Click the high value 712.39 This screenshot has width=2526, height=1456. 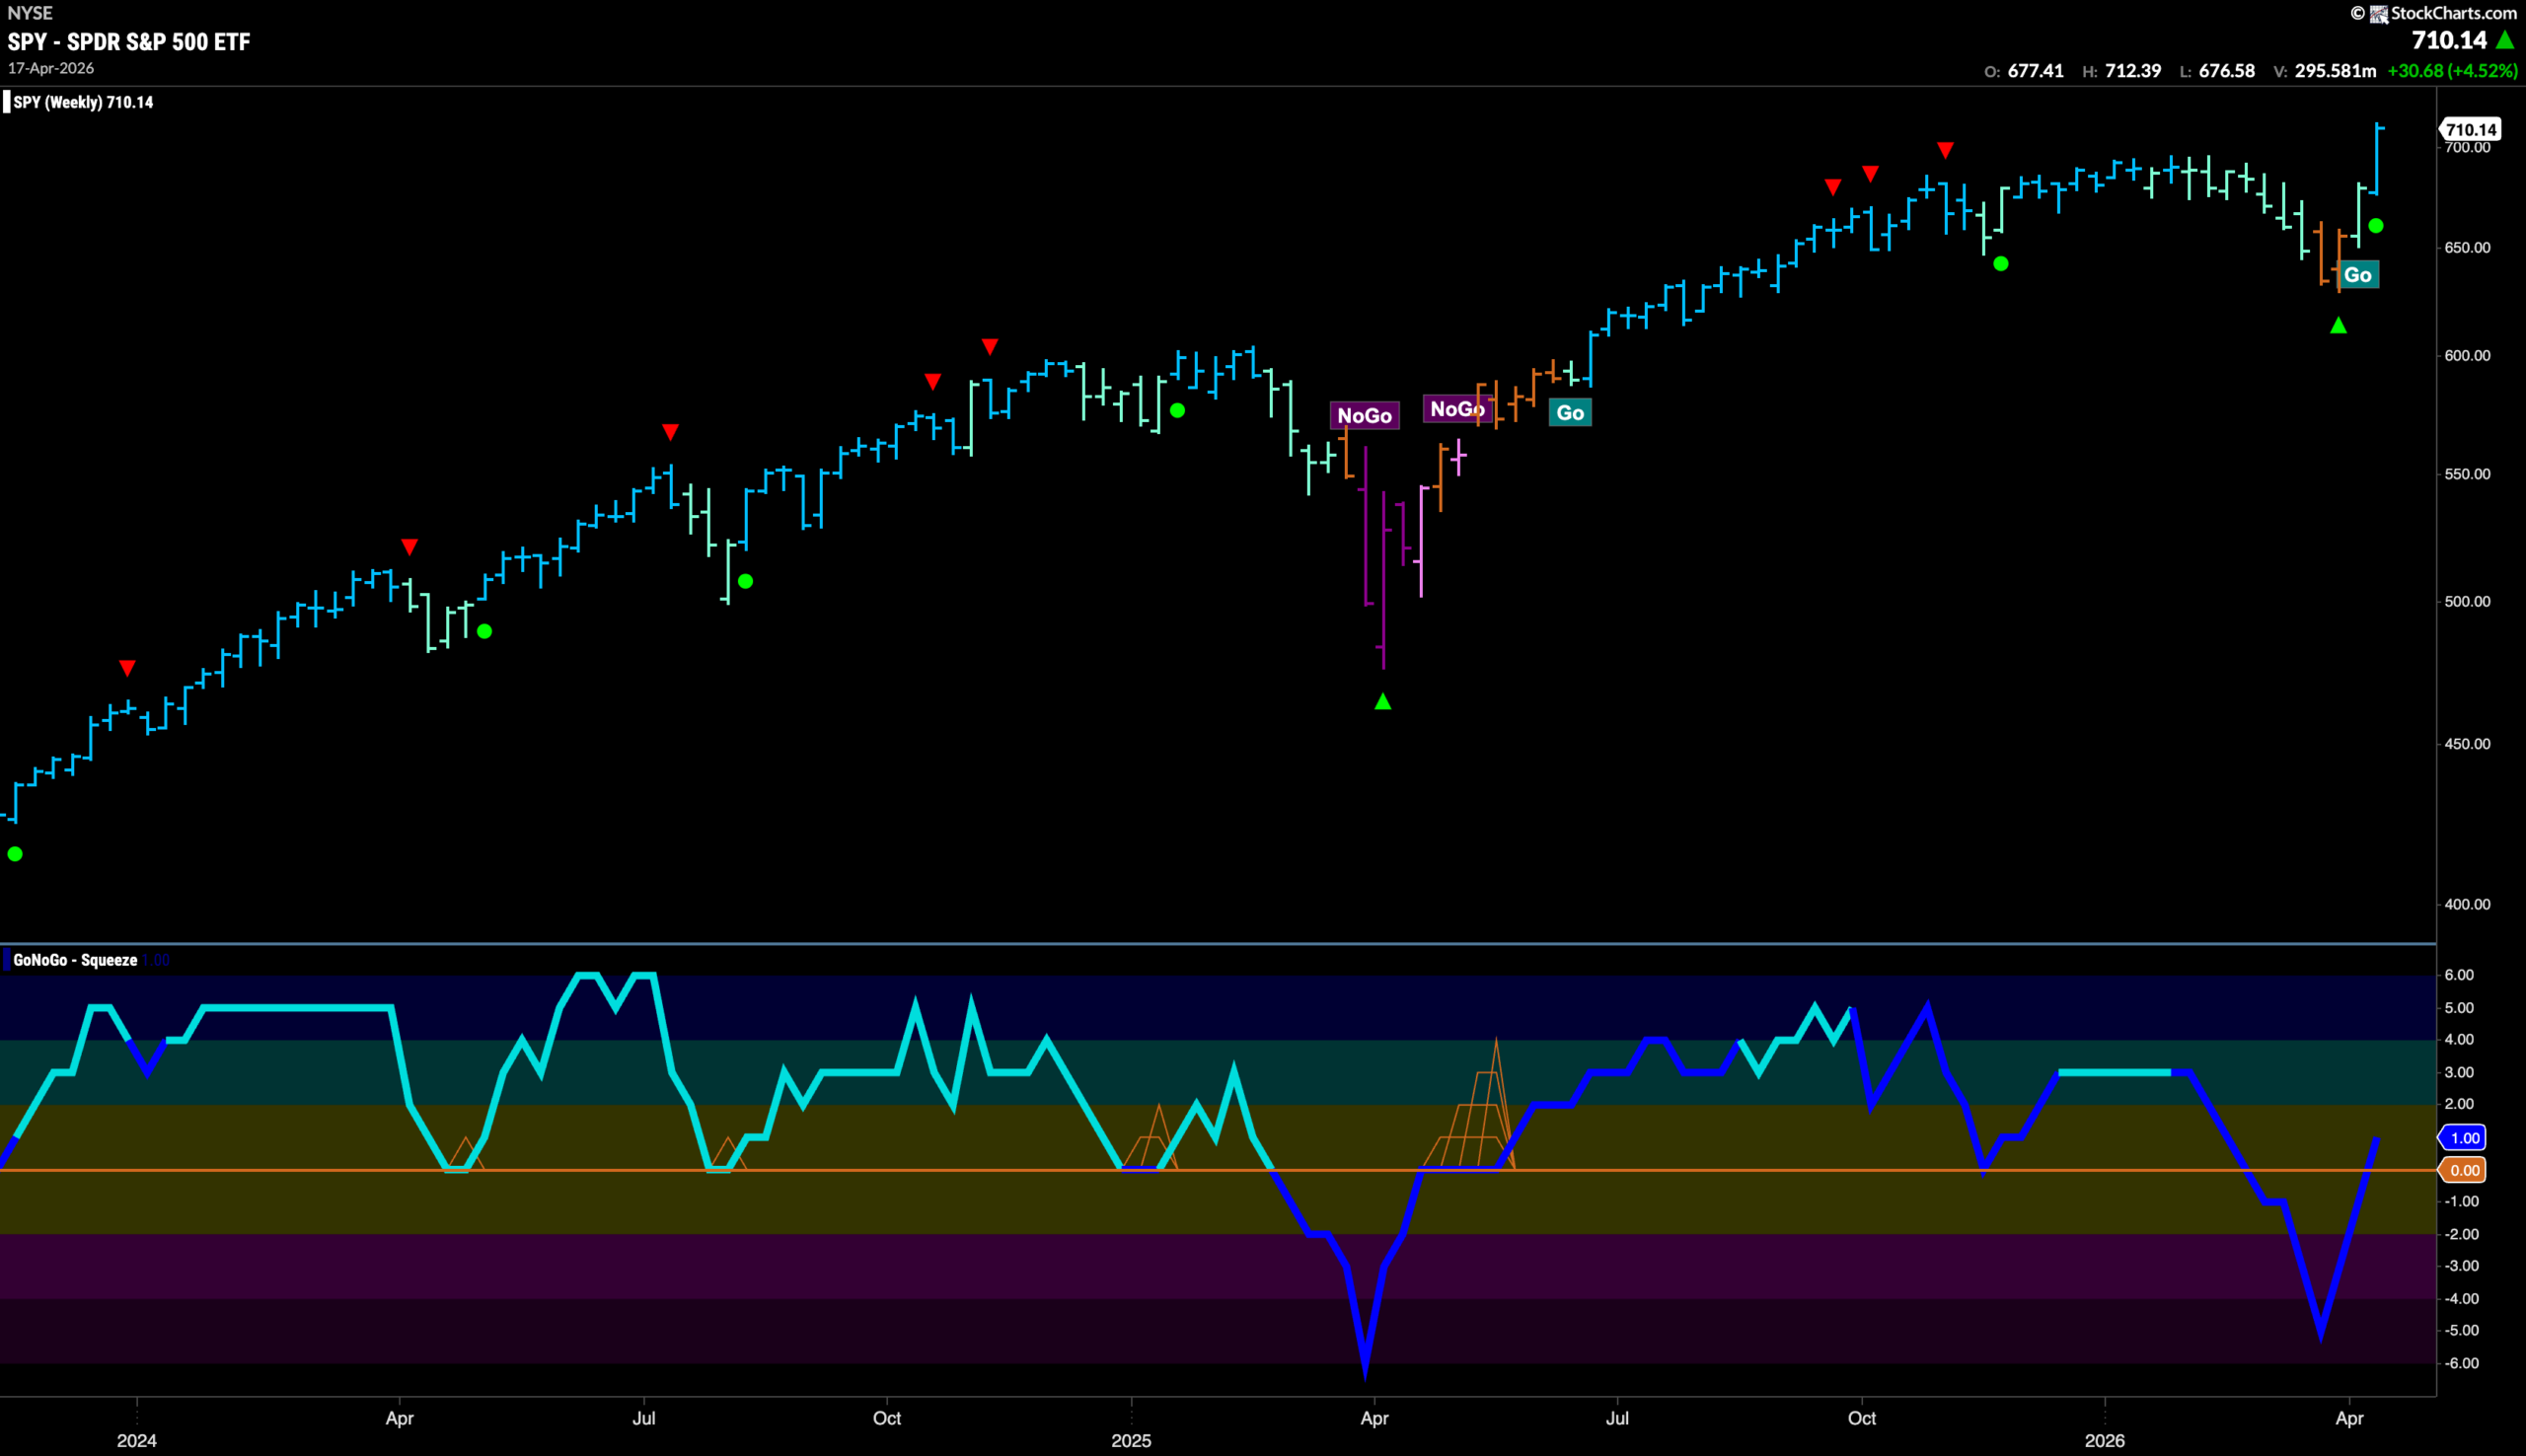point(2133,71)
